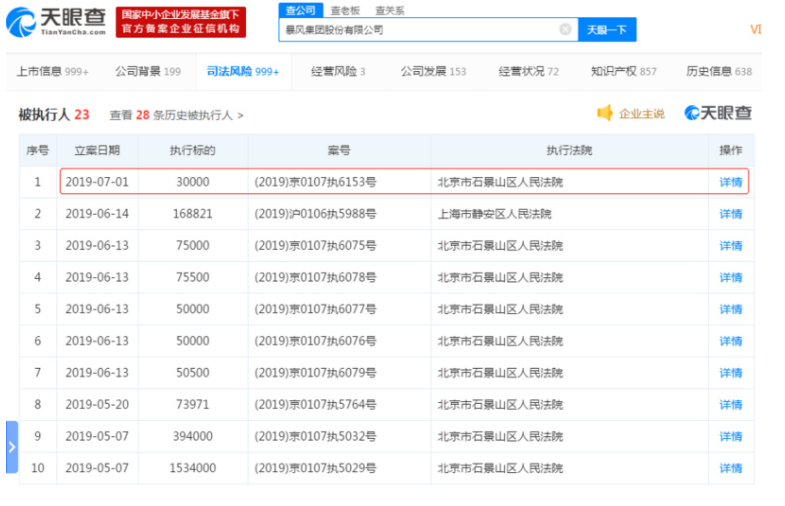
Task: Switch to the 查关系 search tab
Action: tap(389, 11)
